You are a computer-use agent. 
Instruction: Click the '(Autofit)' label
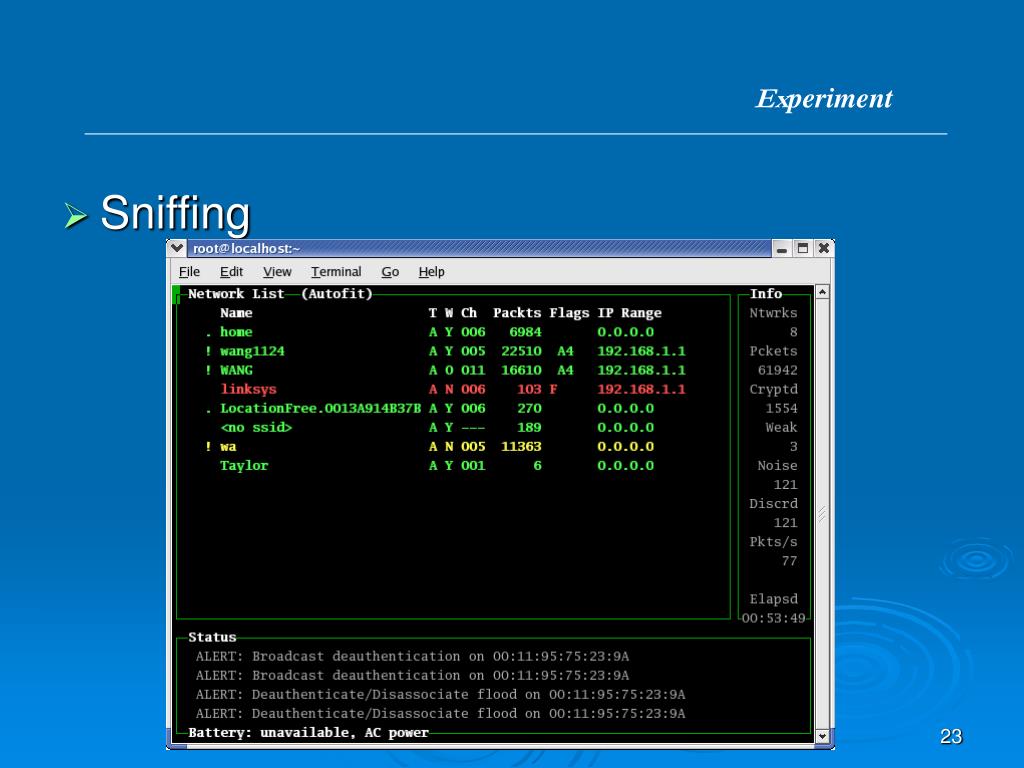tap(336, 294)
